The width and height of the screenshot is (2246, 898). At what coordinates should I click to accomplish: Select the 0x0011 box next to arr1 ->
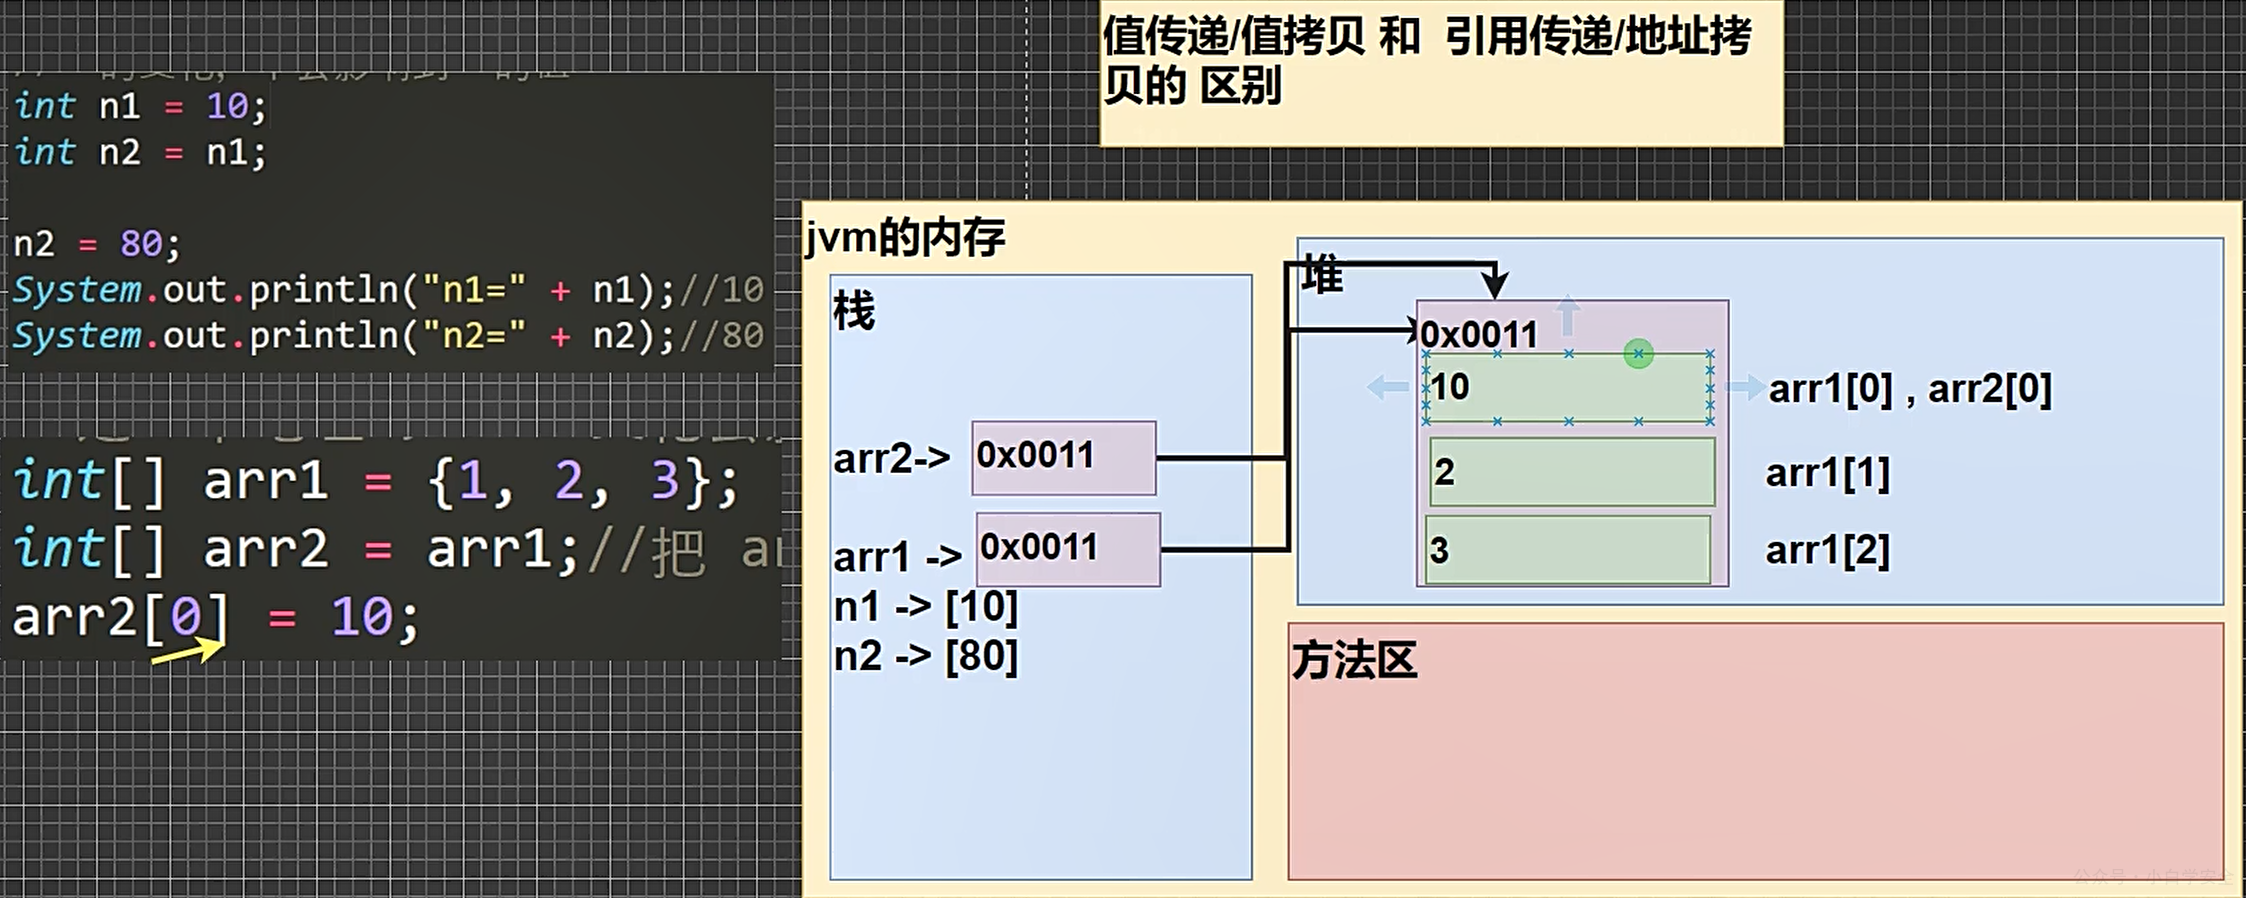pyautogui.click(x=1068, y=549)
